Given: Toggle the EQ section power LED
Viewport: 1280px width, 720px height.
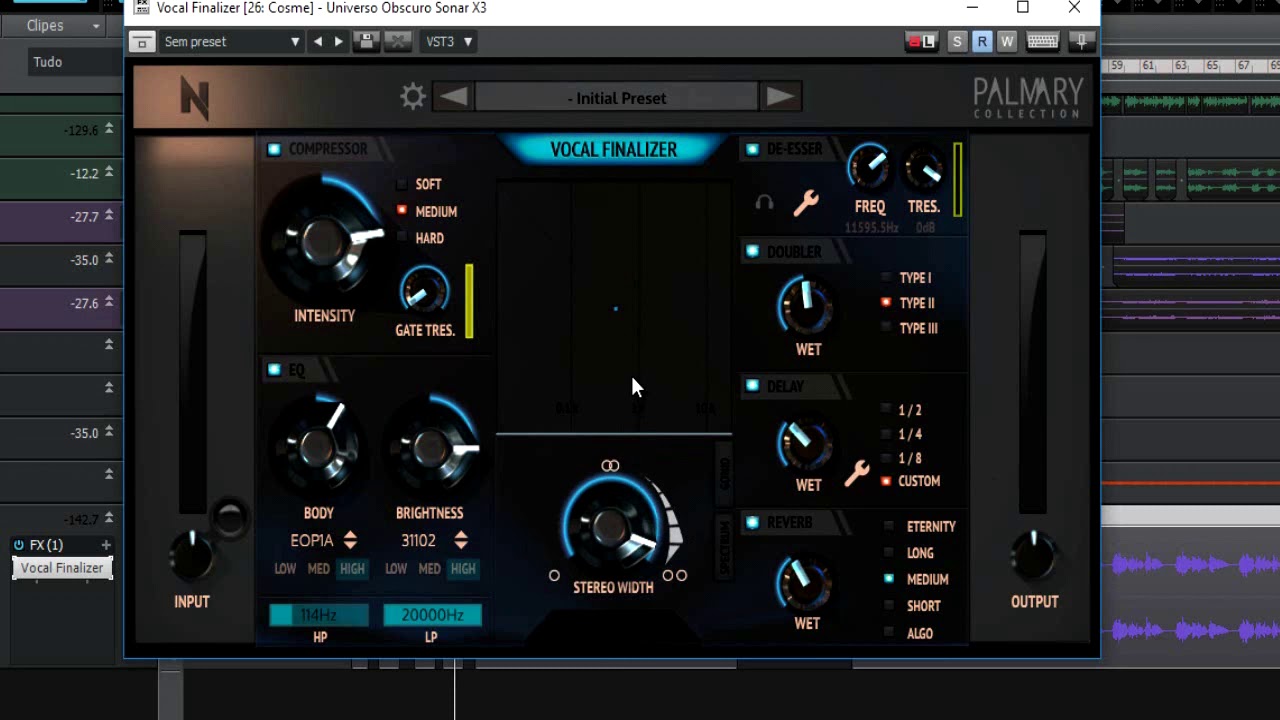Looking at the screenshot, I should point(274,370).
